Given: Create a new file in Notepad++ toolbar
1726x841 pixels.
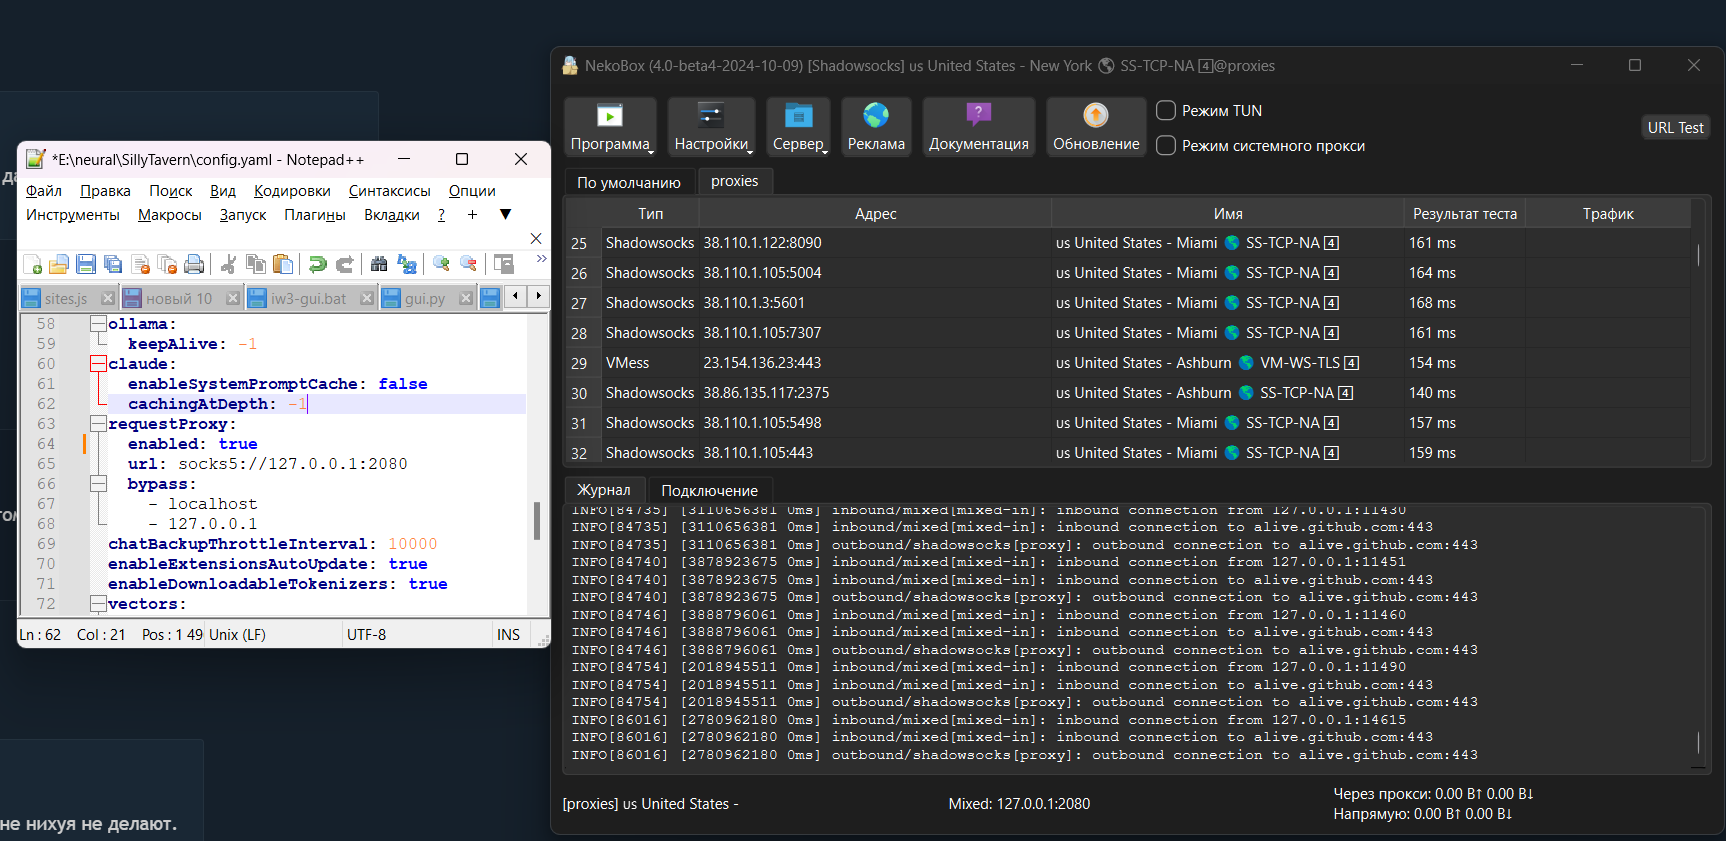Looking at the screenshot, I should pos(32,264).
